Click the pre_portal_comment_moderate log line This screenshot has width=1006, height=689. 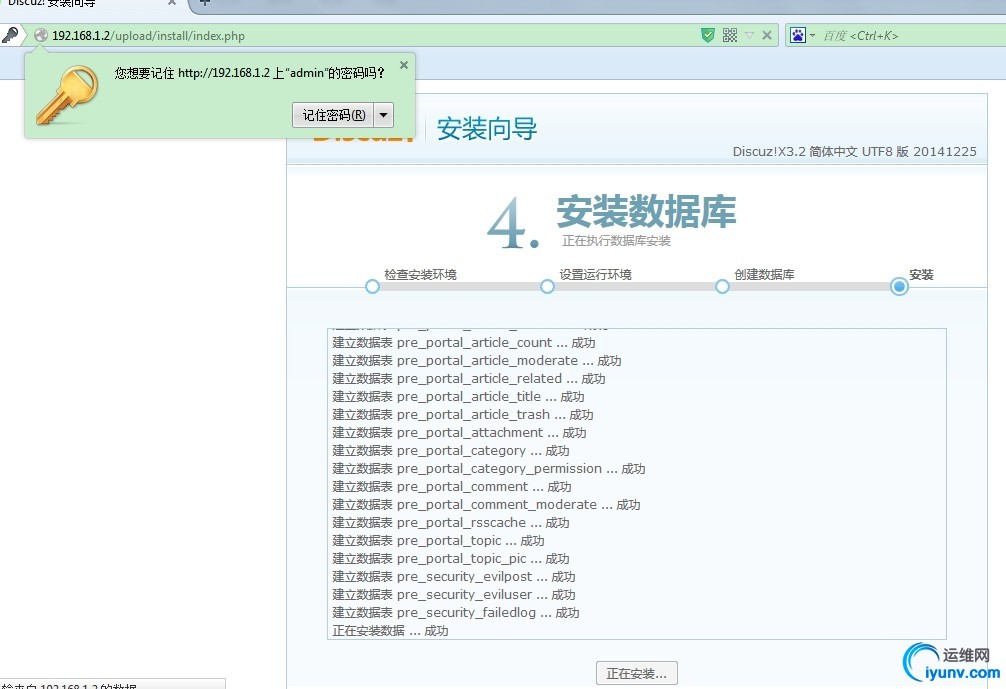click(x=486, y=504)
